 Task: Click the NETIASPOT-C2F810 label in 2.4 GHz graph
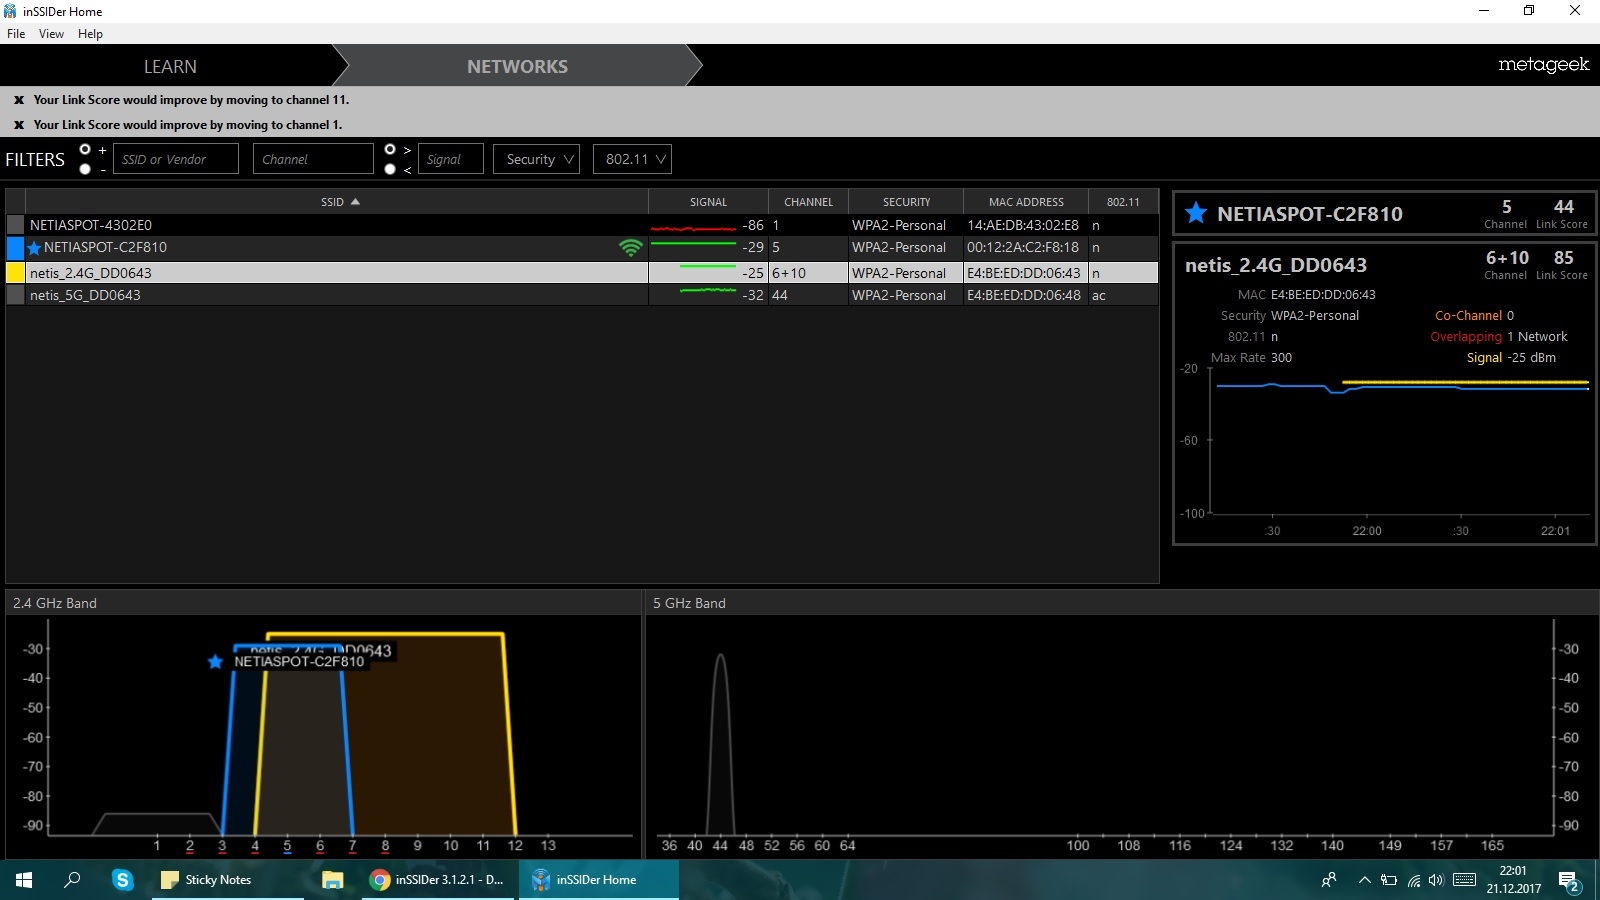(x=299, y=662)
